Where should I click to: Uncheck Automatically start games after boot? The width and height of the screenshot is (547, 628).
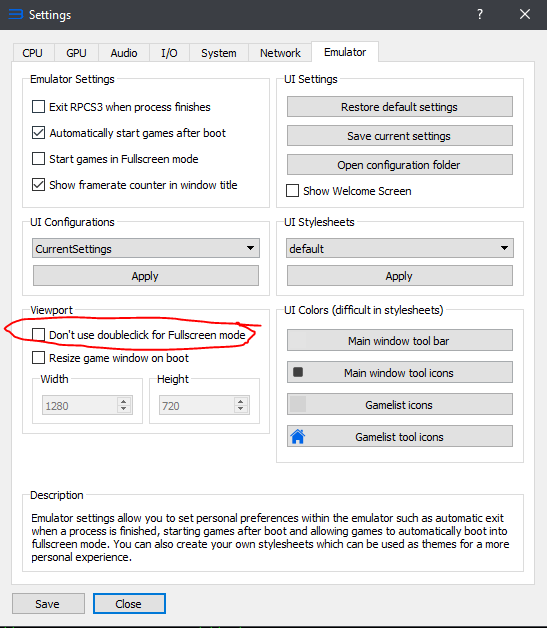[x=38, y=133]
